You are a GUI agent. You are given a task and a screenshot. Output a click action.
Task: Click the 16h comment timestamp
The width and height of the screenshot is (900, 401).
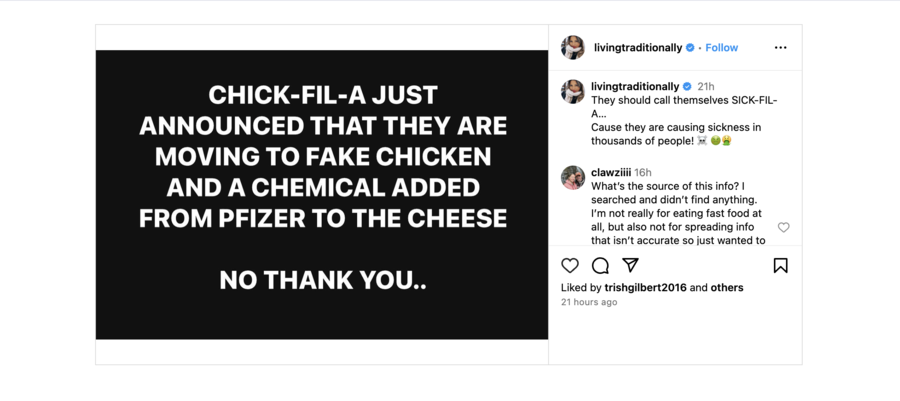click(x=643, y=173)
